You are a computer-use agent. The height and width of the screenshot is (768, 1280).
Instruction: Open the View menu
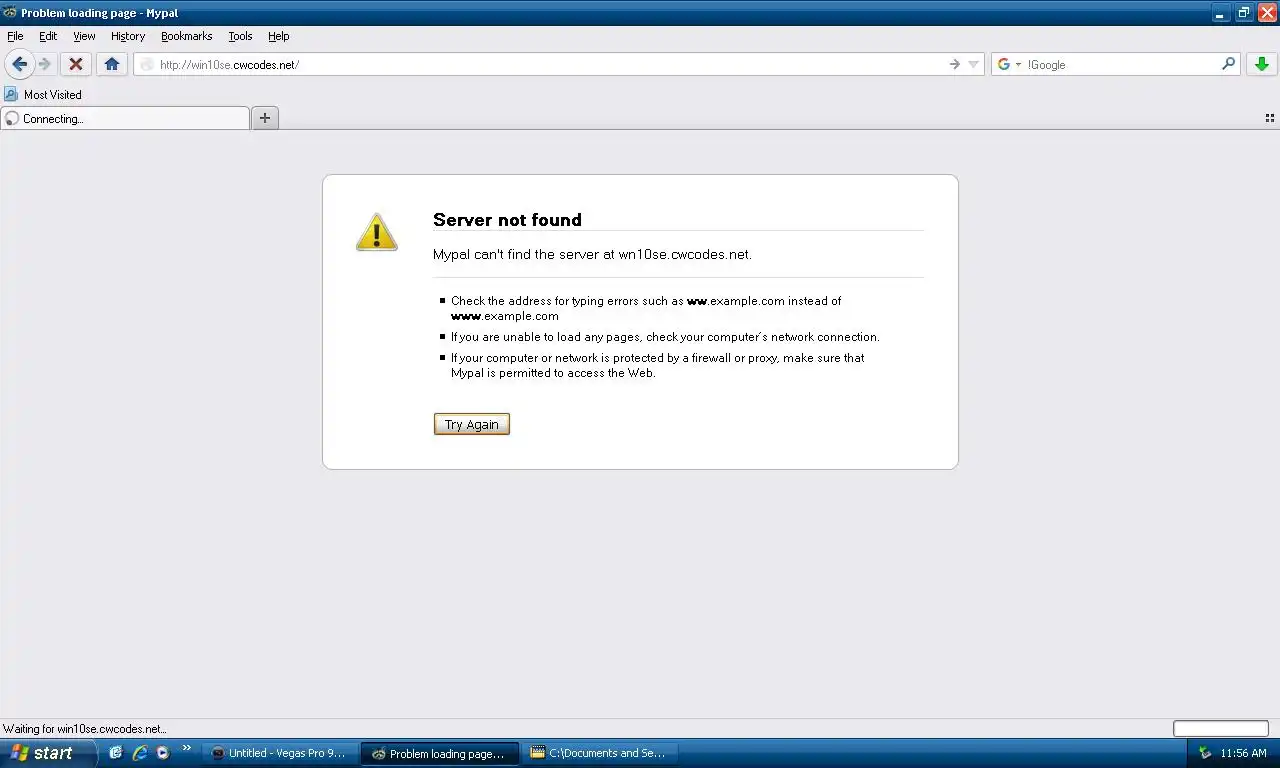point(84,36)
